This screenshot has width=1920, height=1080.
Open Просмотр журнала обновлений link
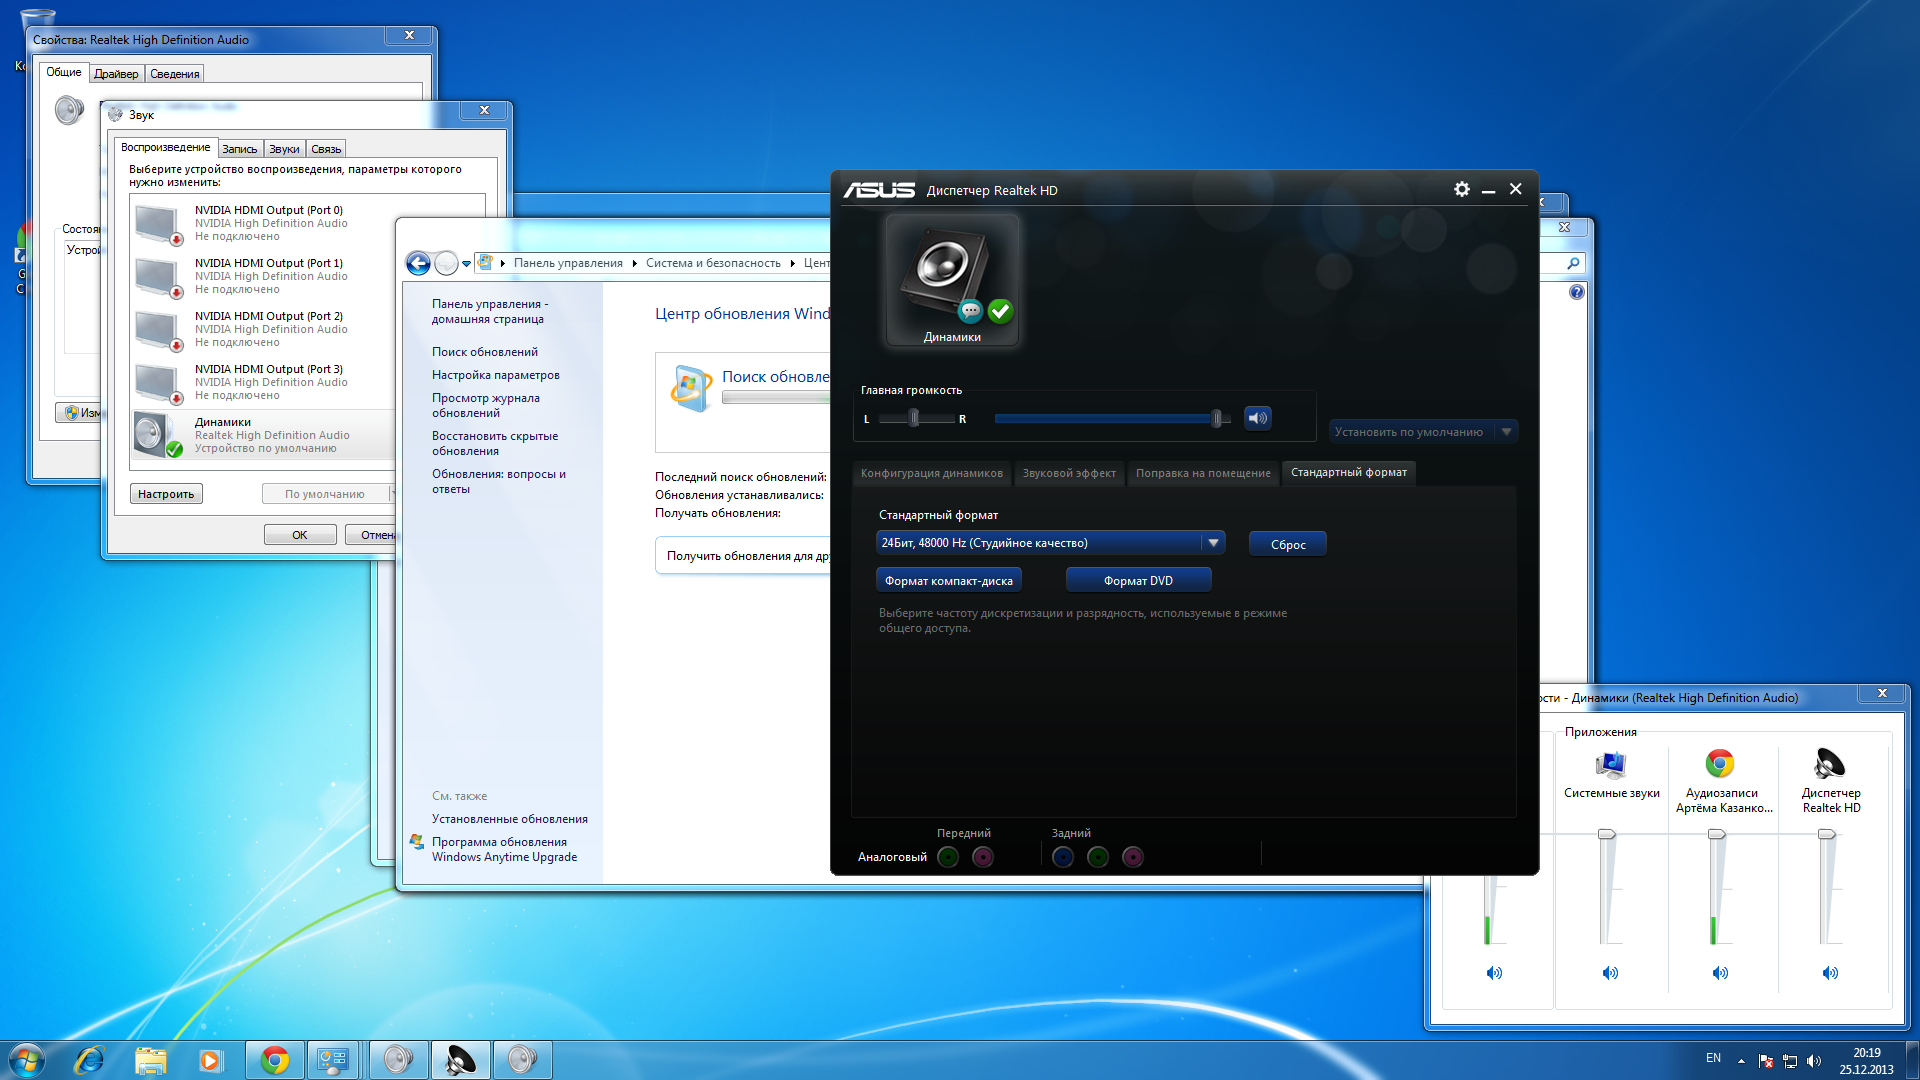pos(486,405)
